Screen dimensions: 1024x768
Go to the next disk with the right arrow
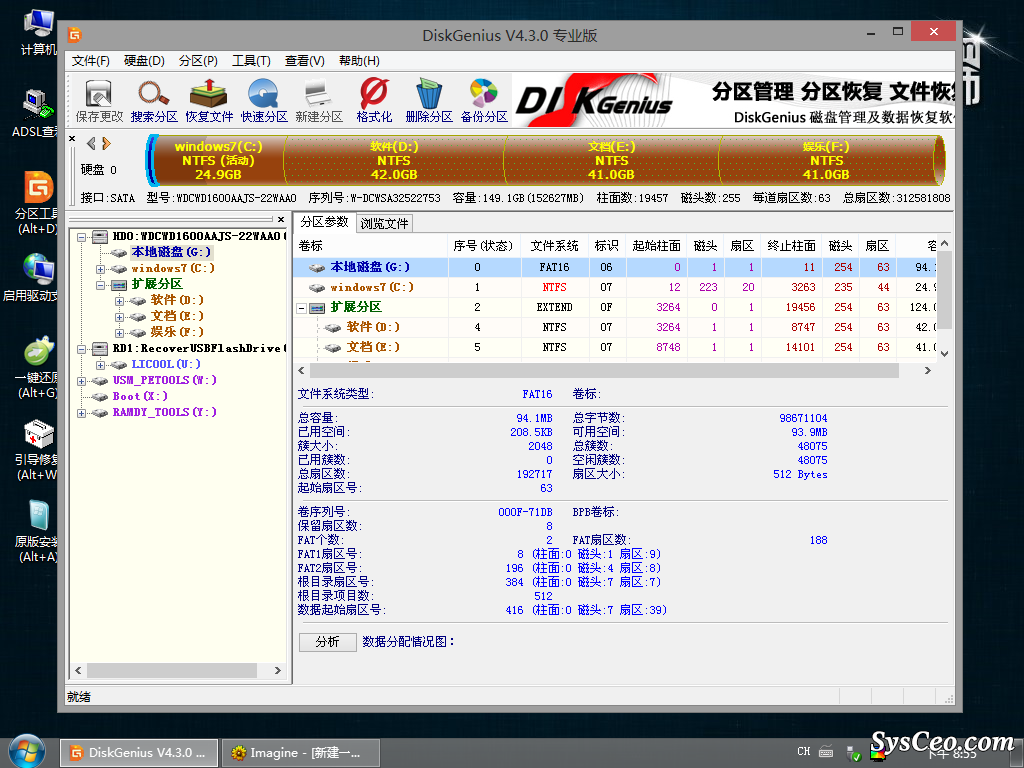(106, 144)
